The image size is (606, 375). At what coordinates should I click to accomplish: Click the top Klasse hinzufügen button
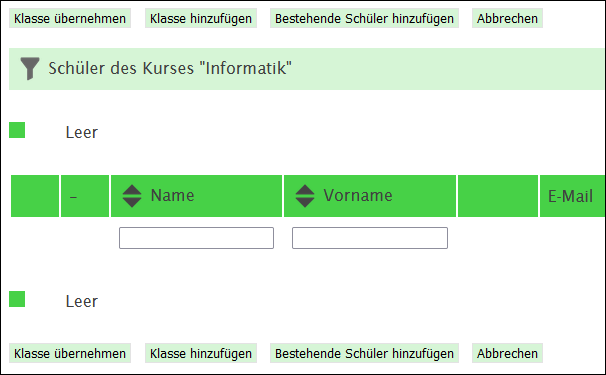click(x=201, y=18)
